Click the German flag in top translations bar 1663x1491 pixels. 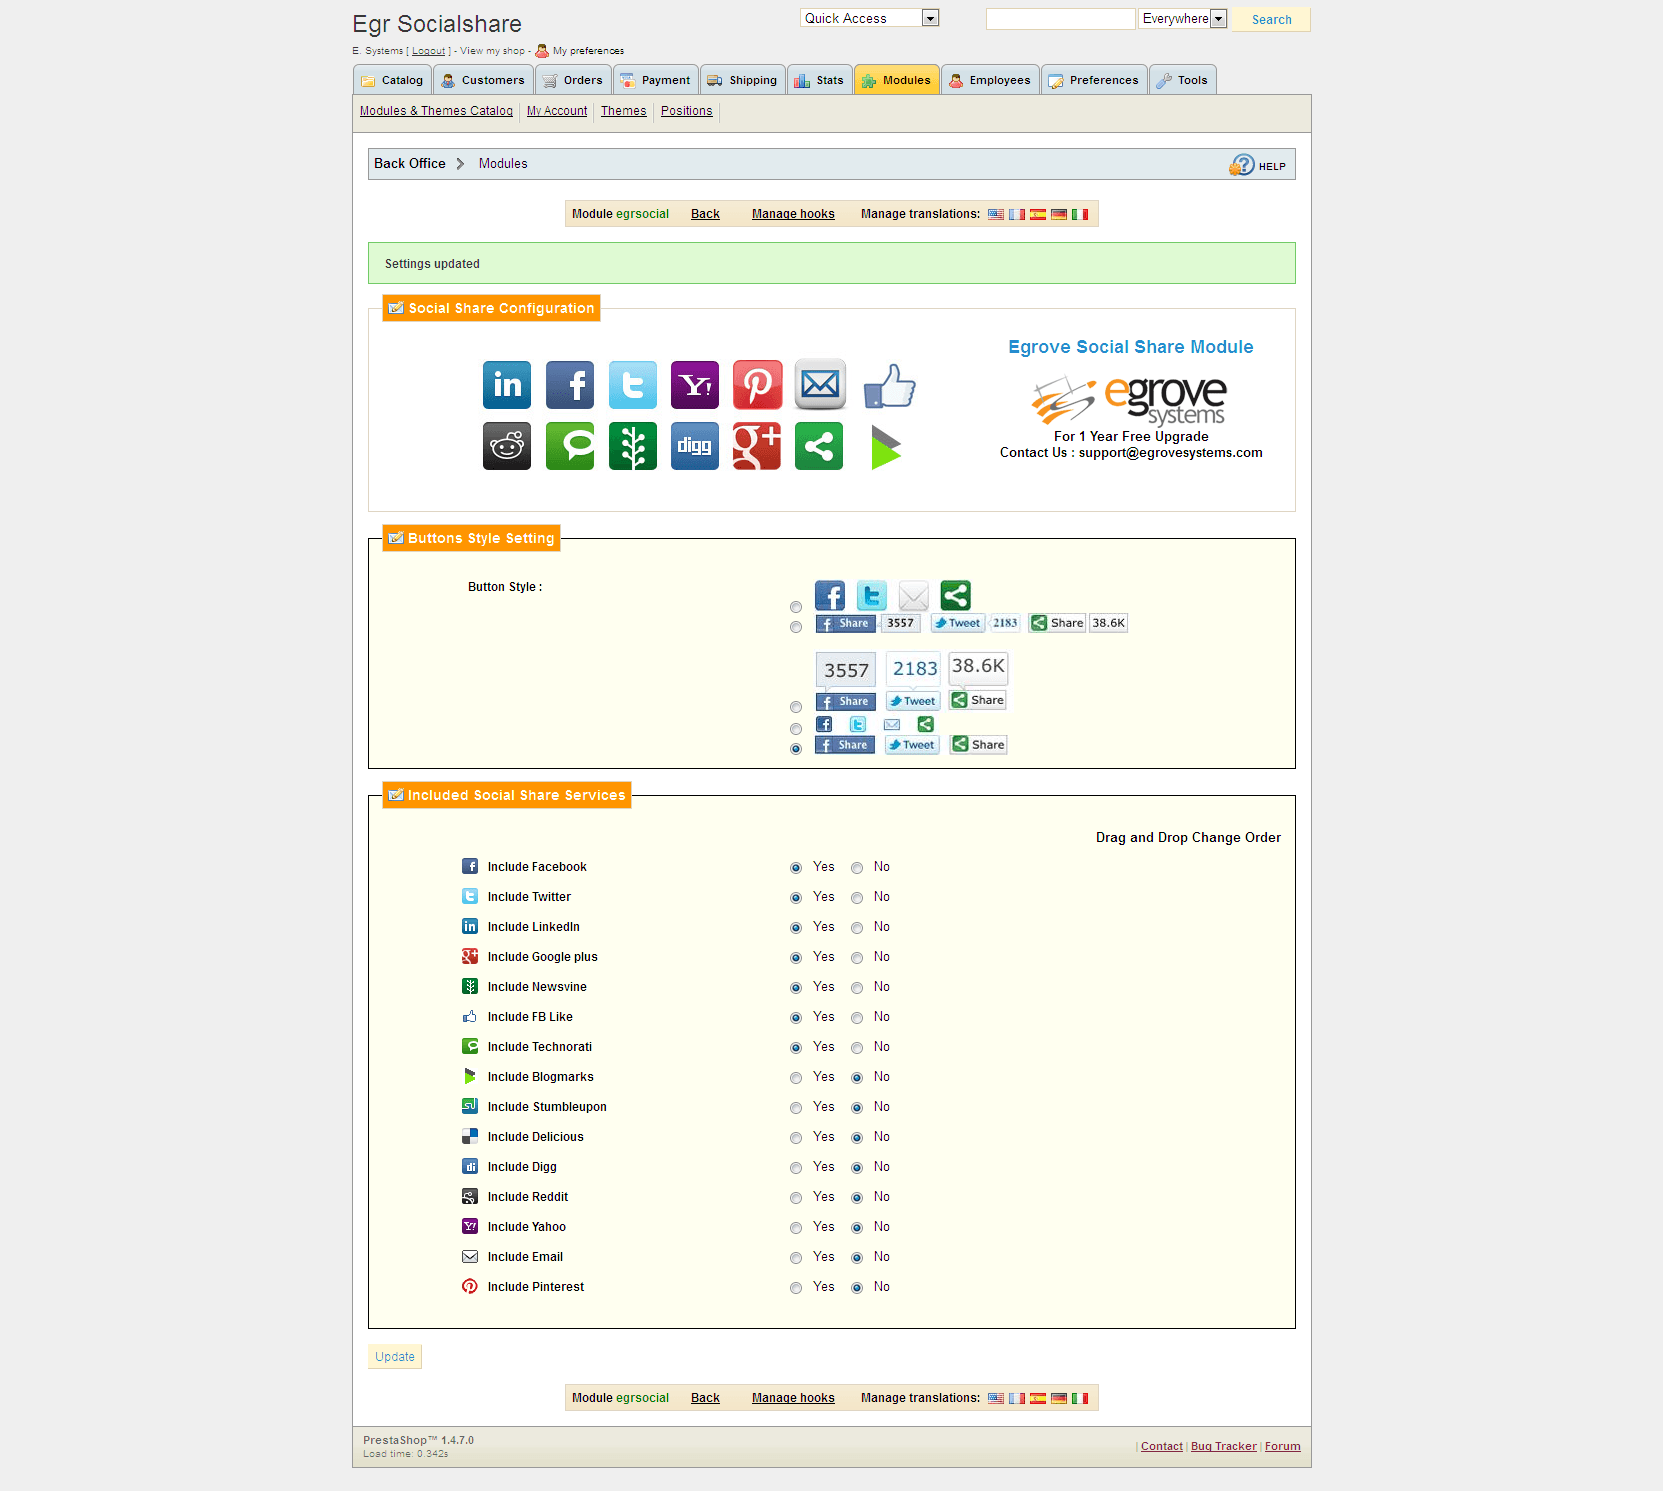[1059, 214]
